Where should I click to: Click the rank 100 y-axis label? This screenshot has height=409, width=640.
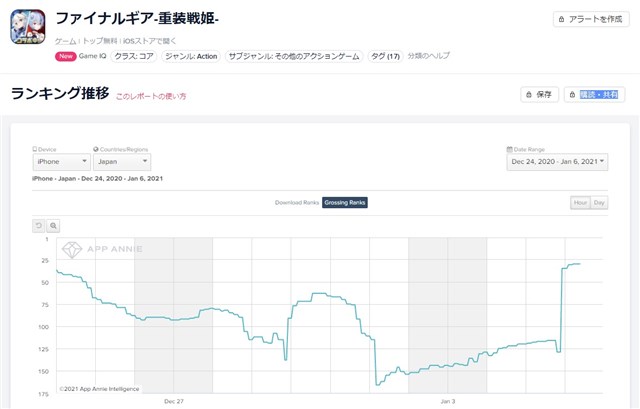pyautogui.click(x=43, y=327)
